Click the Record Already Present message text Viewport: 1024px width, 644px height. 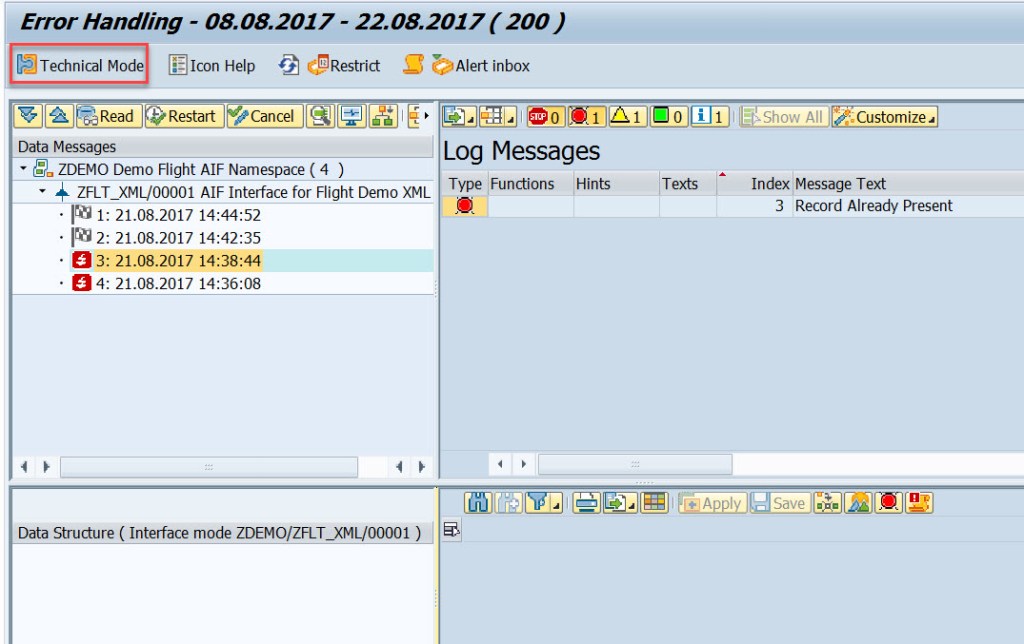click(x=873, y=206)
